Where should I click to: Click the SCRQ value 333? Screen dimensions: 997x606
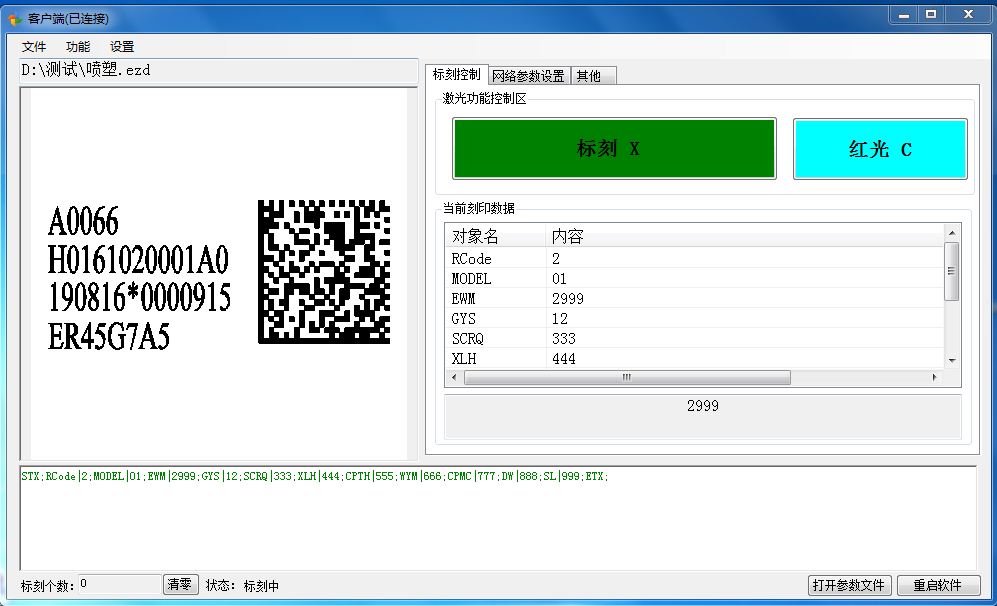coord(563,339)
